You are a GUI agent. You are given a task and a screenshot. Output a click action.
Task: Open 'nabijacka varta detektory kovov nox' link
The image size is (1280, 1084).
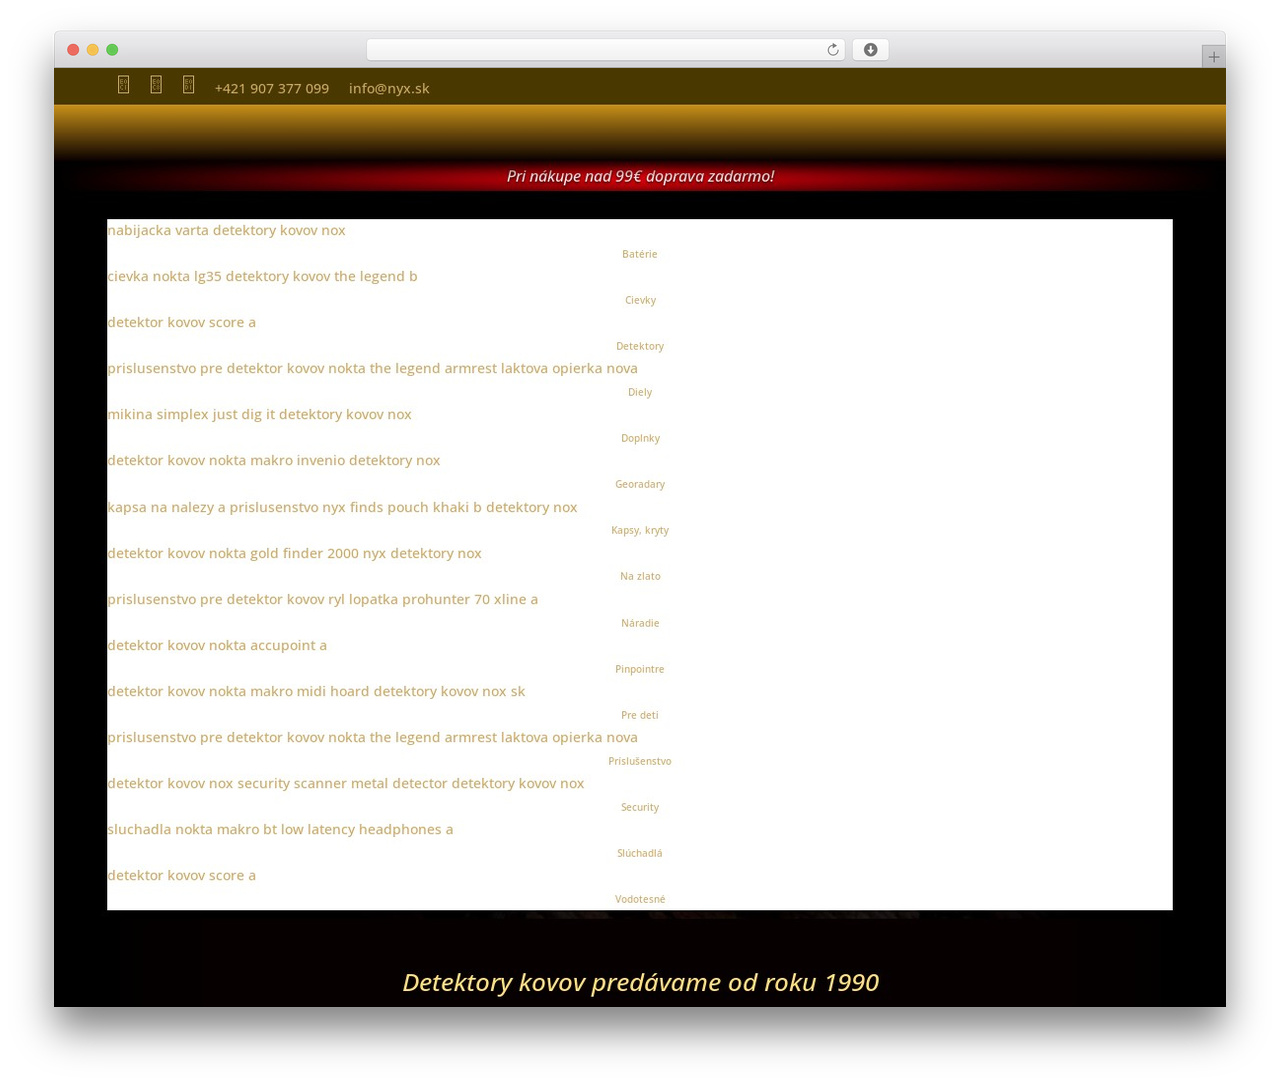[226, 230]
